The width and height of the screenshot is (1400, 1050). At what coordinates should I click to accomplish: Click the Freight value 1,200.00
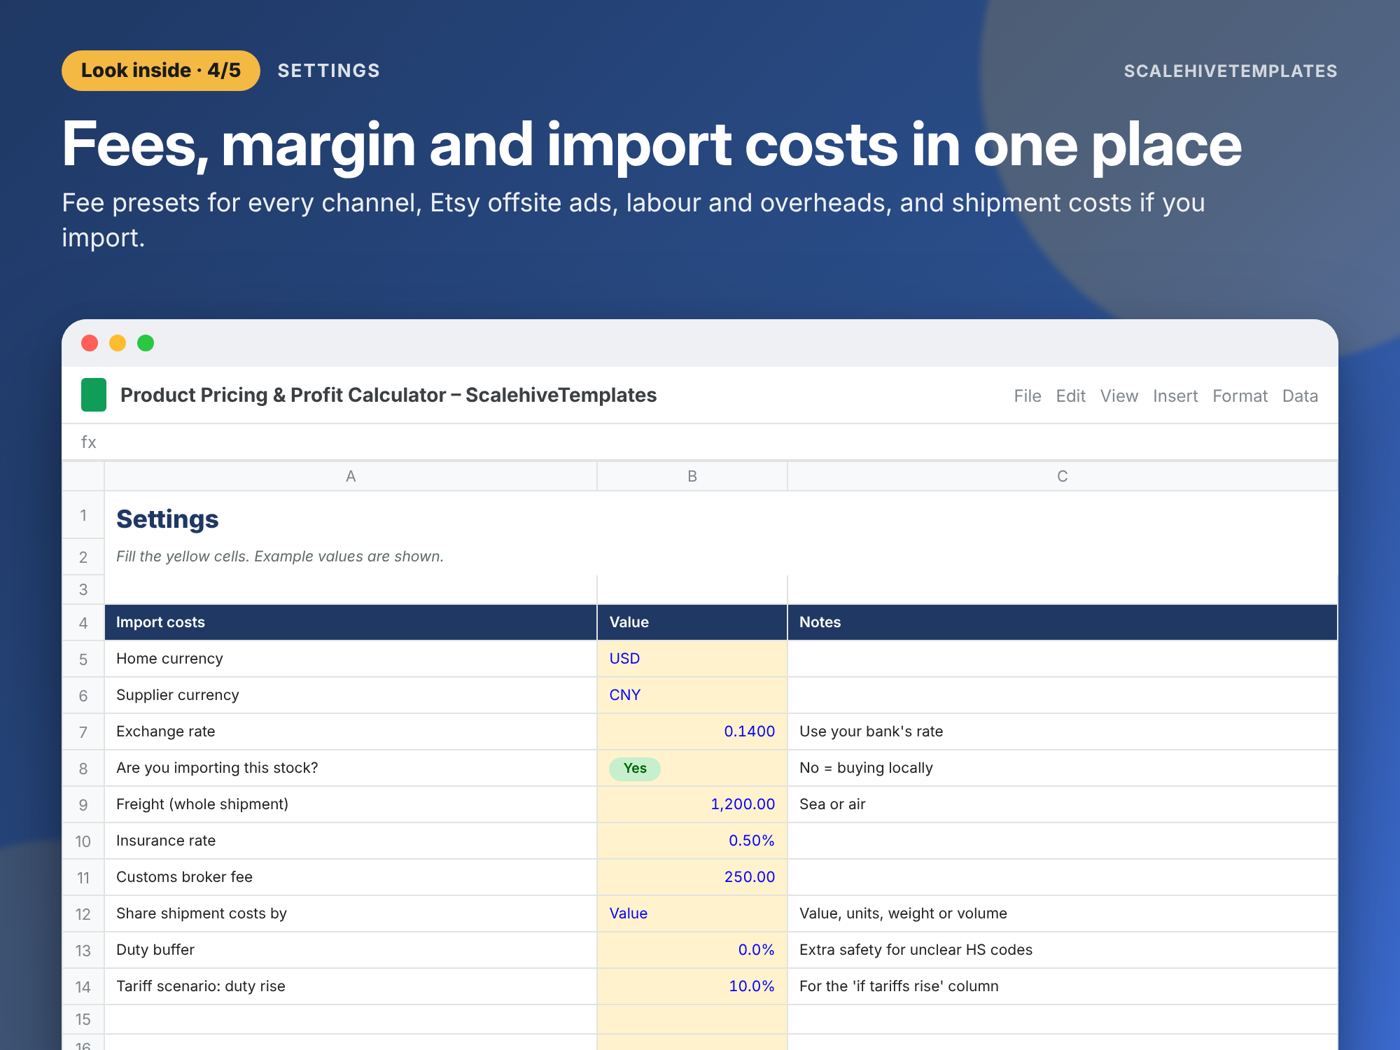click(692, 804)
